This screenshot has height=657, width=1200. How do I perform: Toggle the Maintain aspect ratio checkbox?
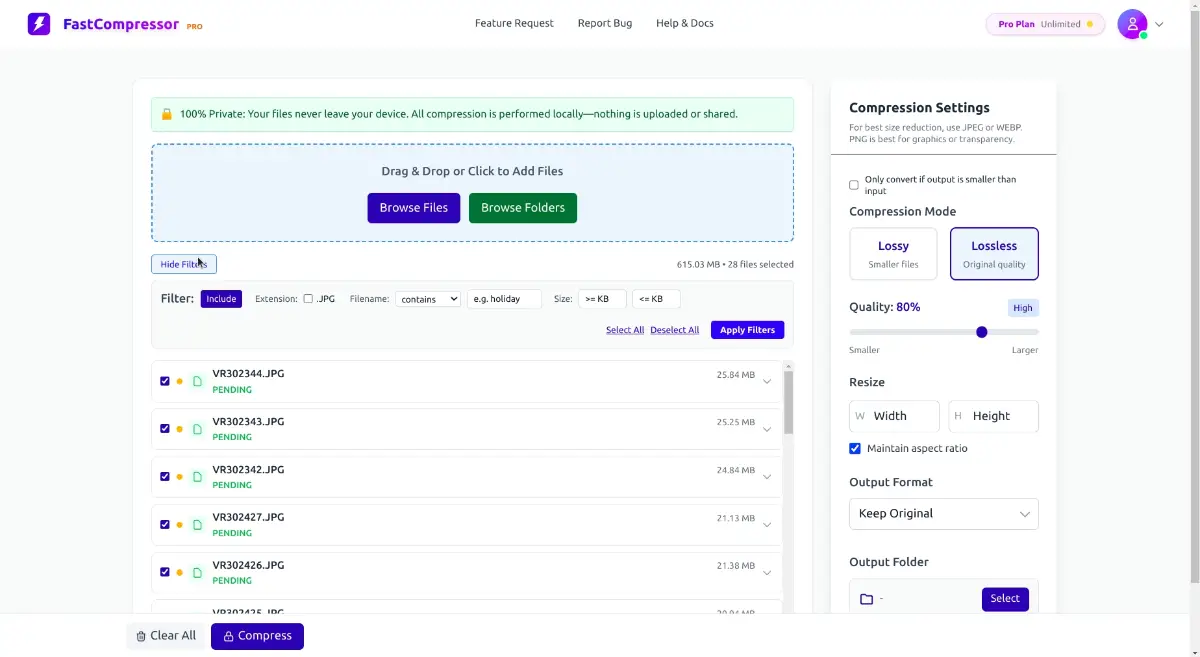click(x=855, y=449)
